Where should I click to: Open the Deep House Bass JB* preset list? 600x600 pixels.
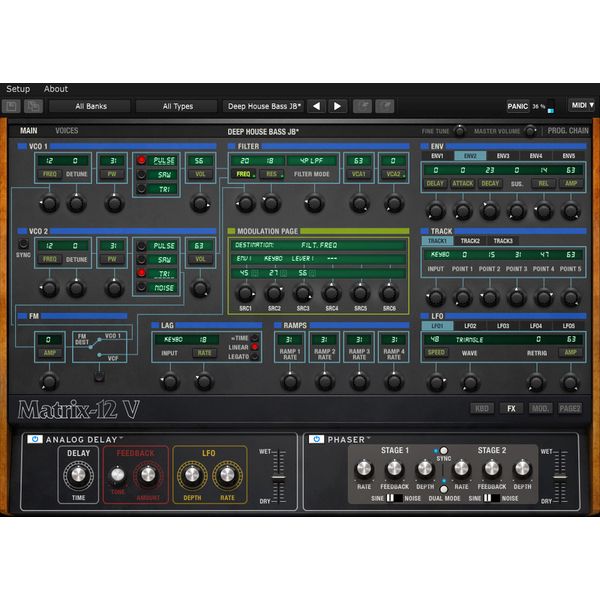(x=264, y=106)
